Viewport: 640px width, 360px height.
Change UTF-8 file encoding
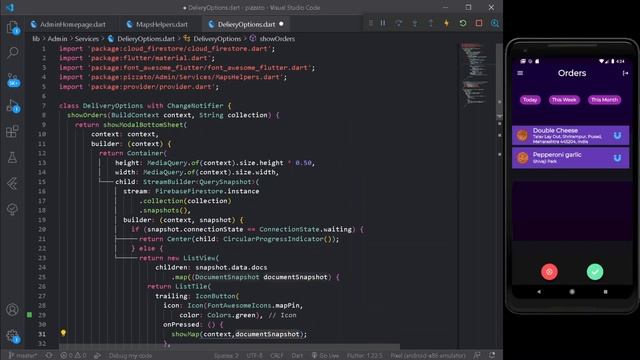[254, 356]
